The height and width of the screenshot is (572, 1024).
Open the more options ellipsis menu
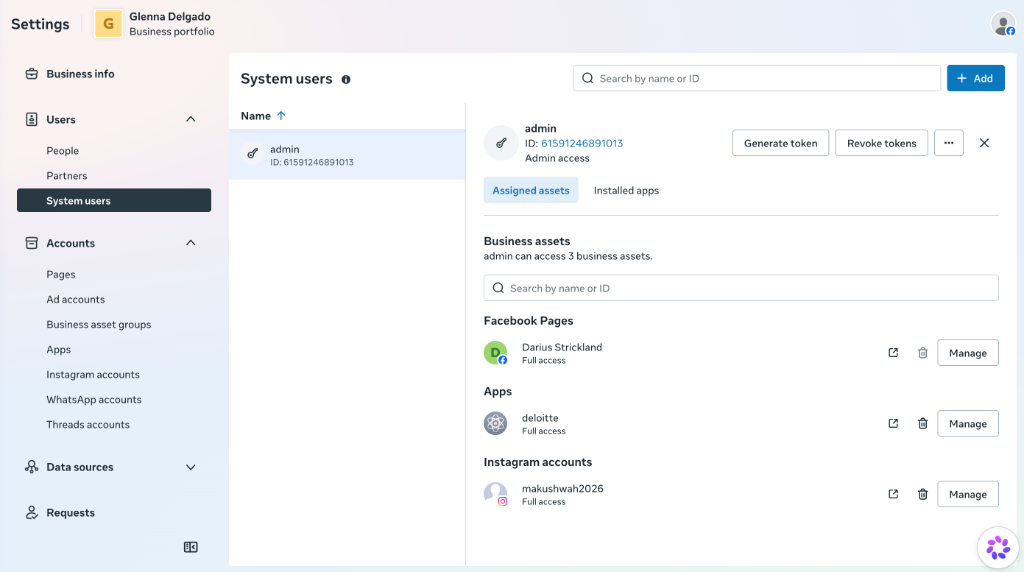[x=949, y=143]
